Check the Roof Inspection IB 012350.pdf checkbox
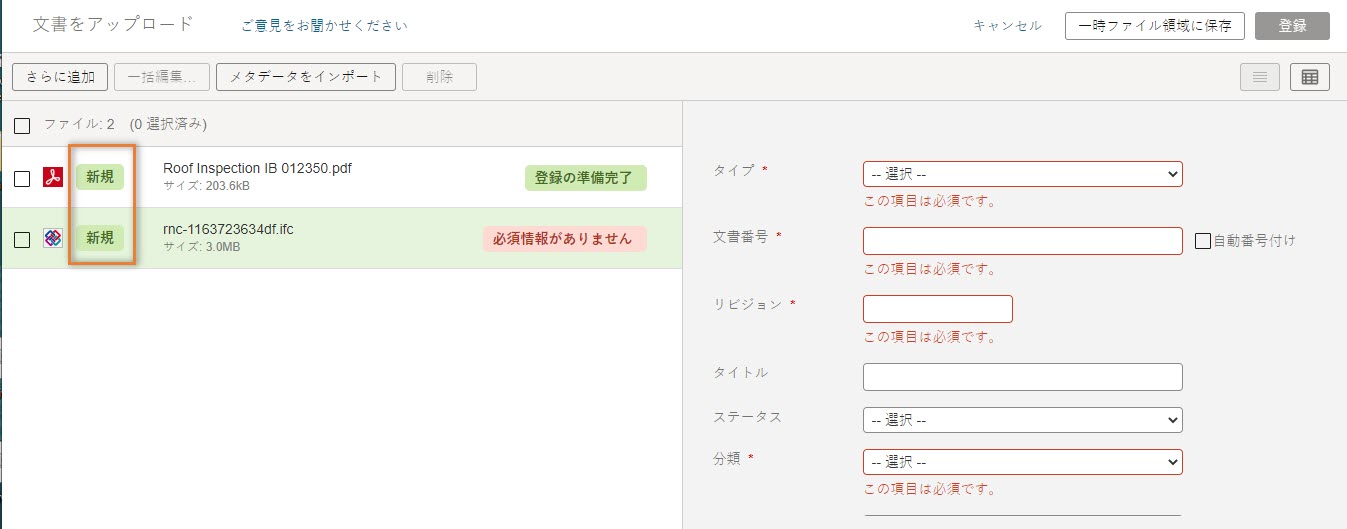1347x529 pixels. (x=22, y=179)
